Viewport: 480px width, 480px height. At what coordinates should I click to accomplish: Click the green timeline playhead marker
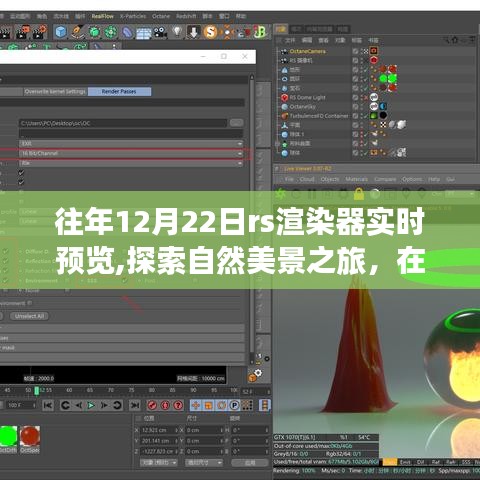point(37,391)
